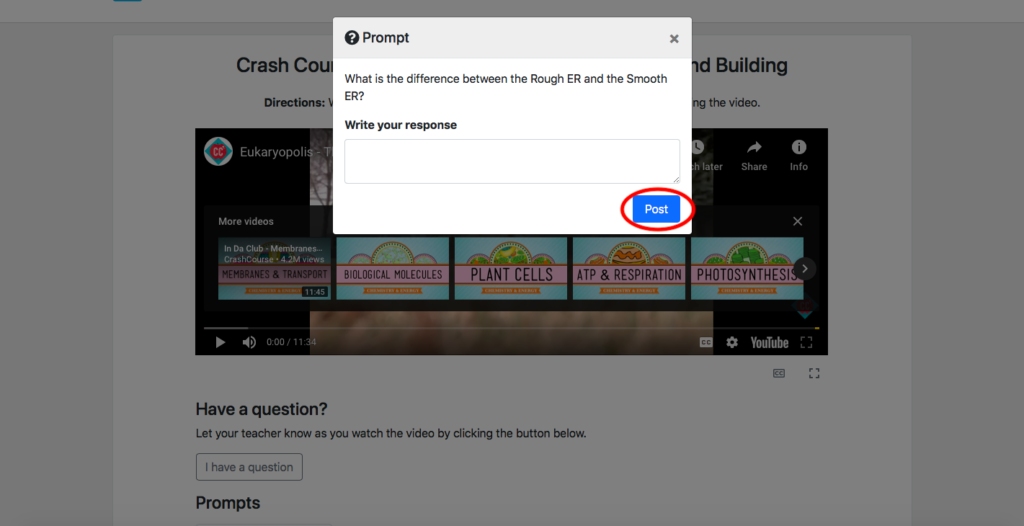1024x526 pixels.
Task: Open Photosynthesis video thumbnail
Action: [747, 269]
